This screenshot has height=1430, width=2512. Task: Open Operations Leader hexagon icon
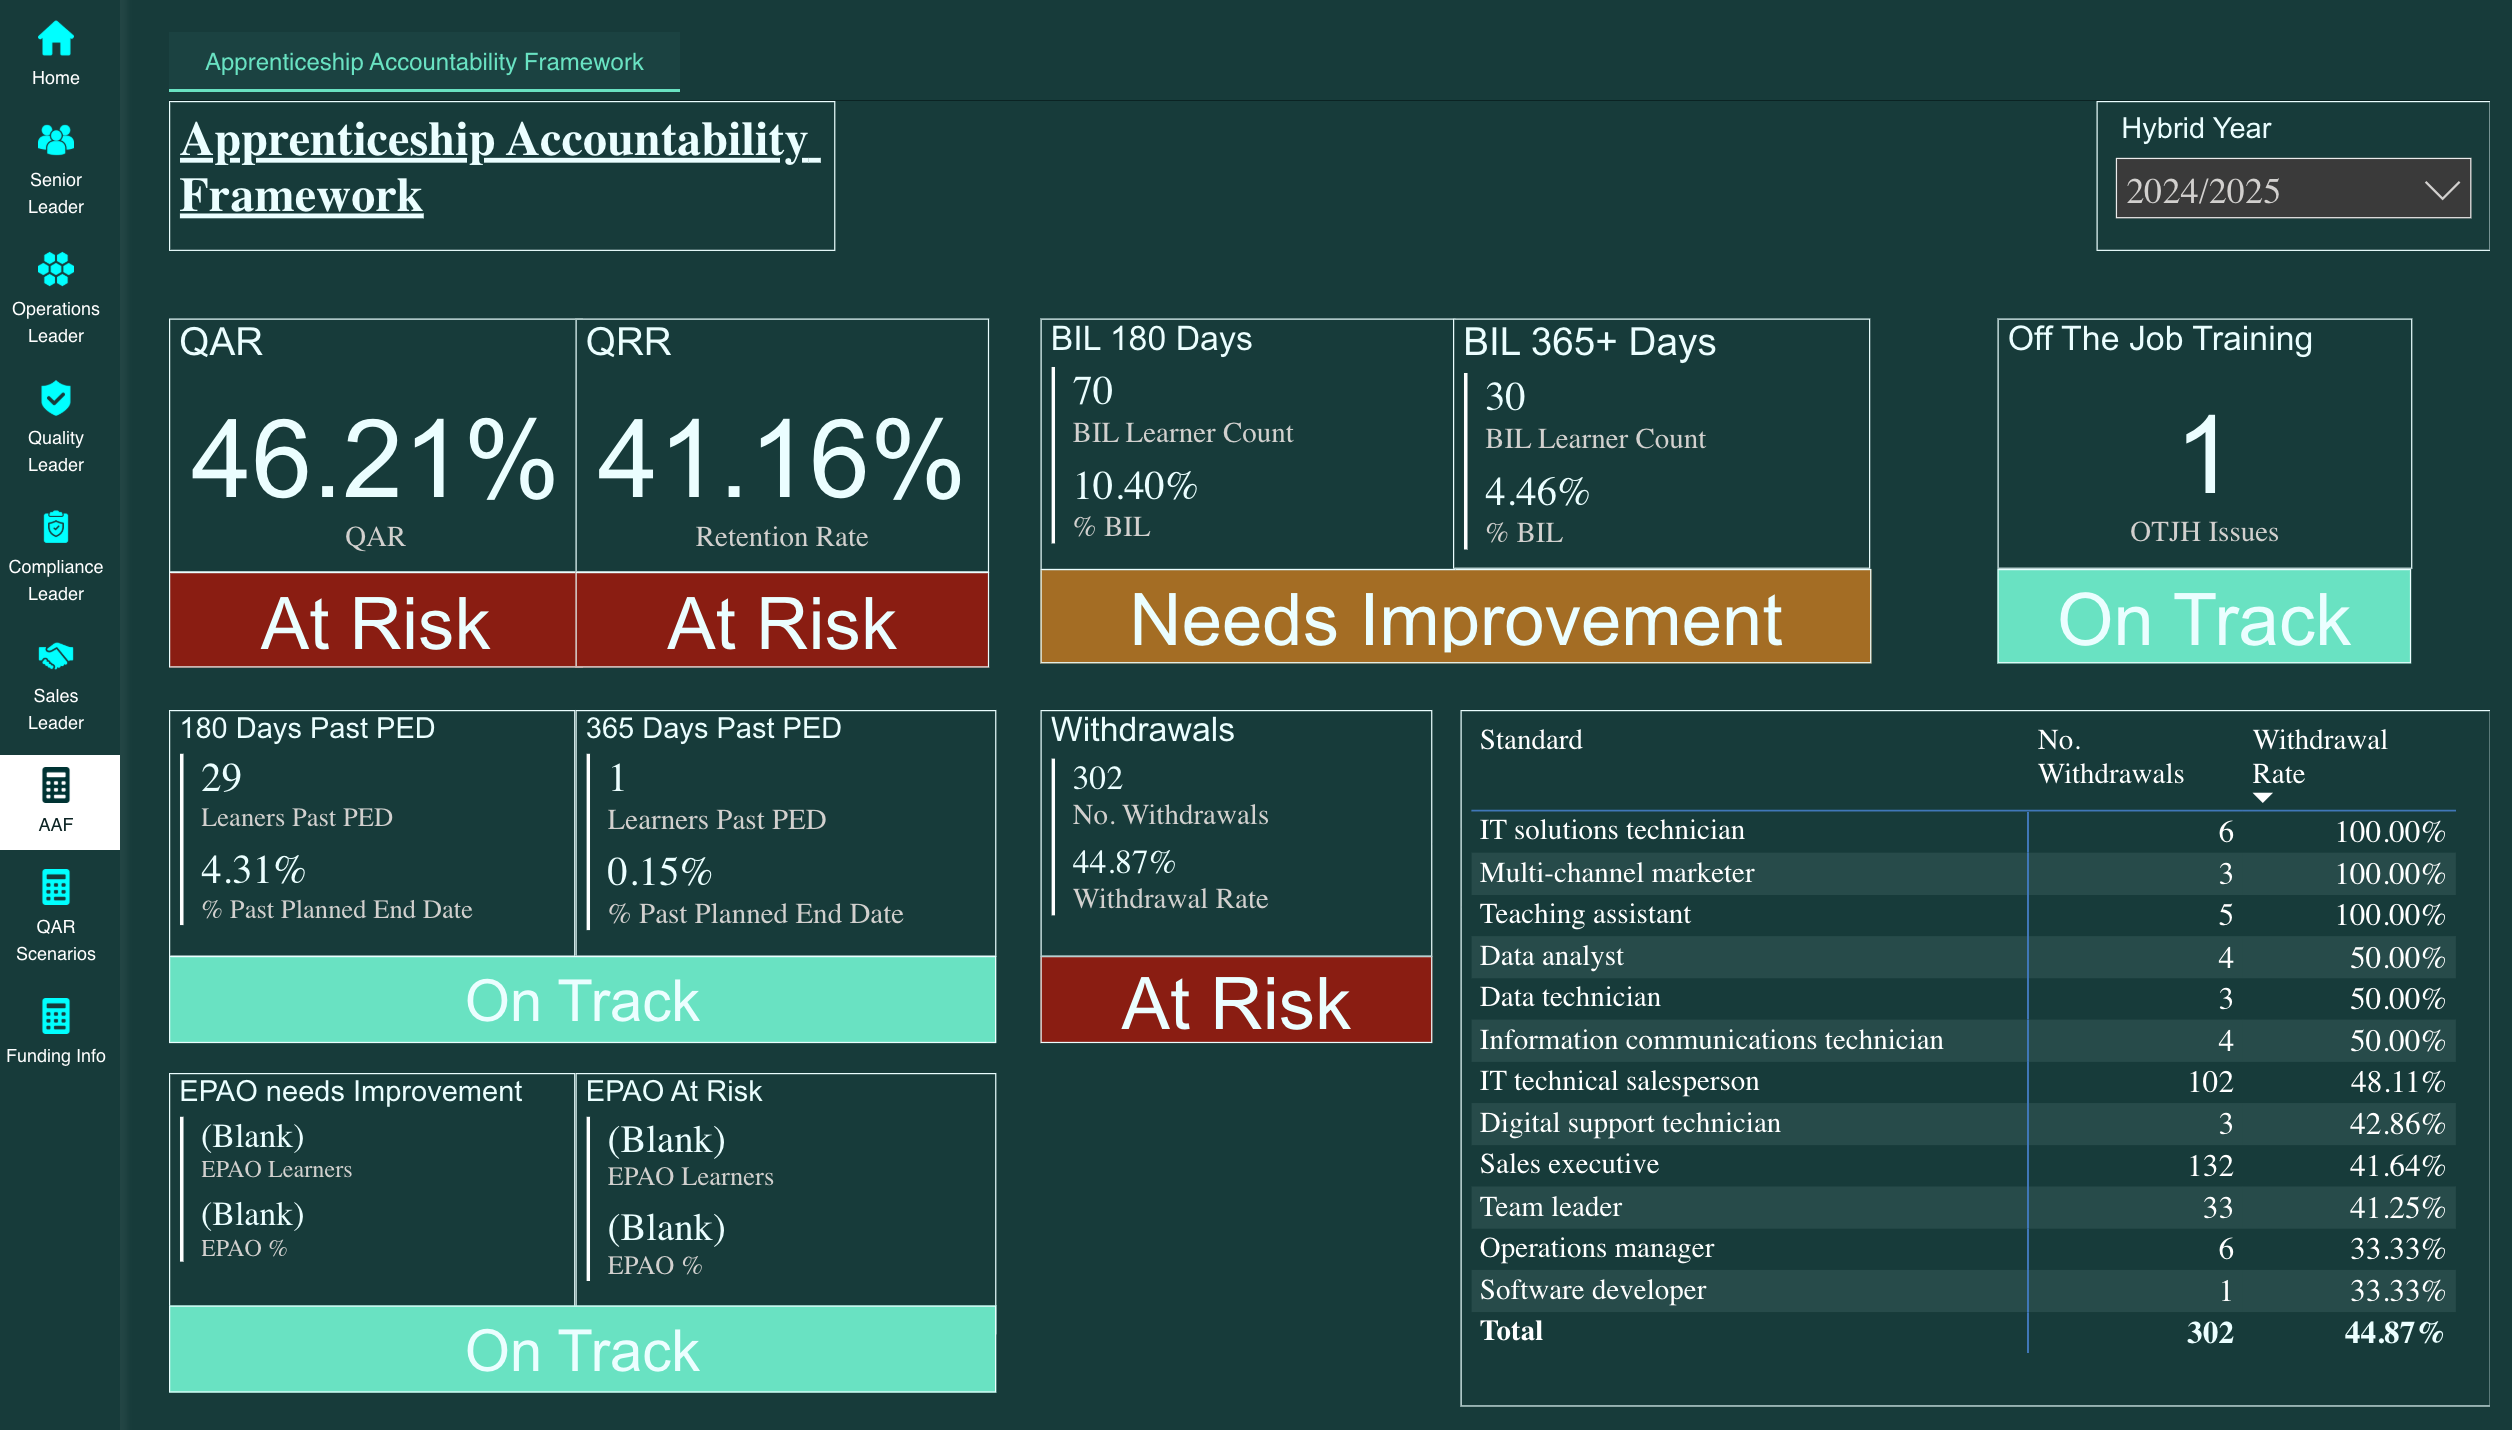[x=55, y=270]
